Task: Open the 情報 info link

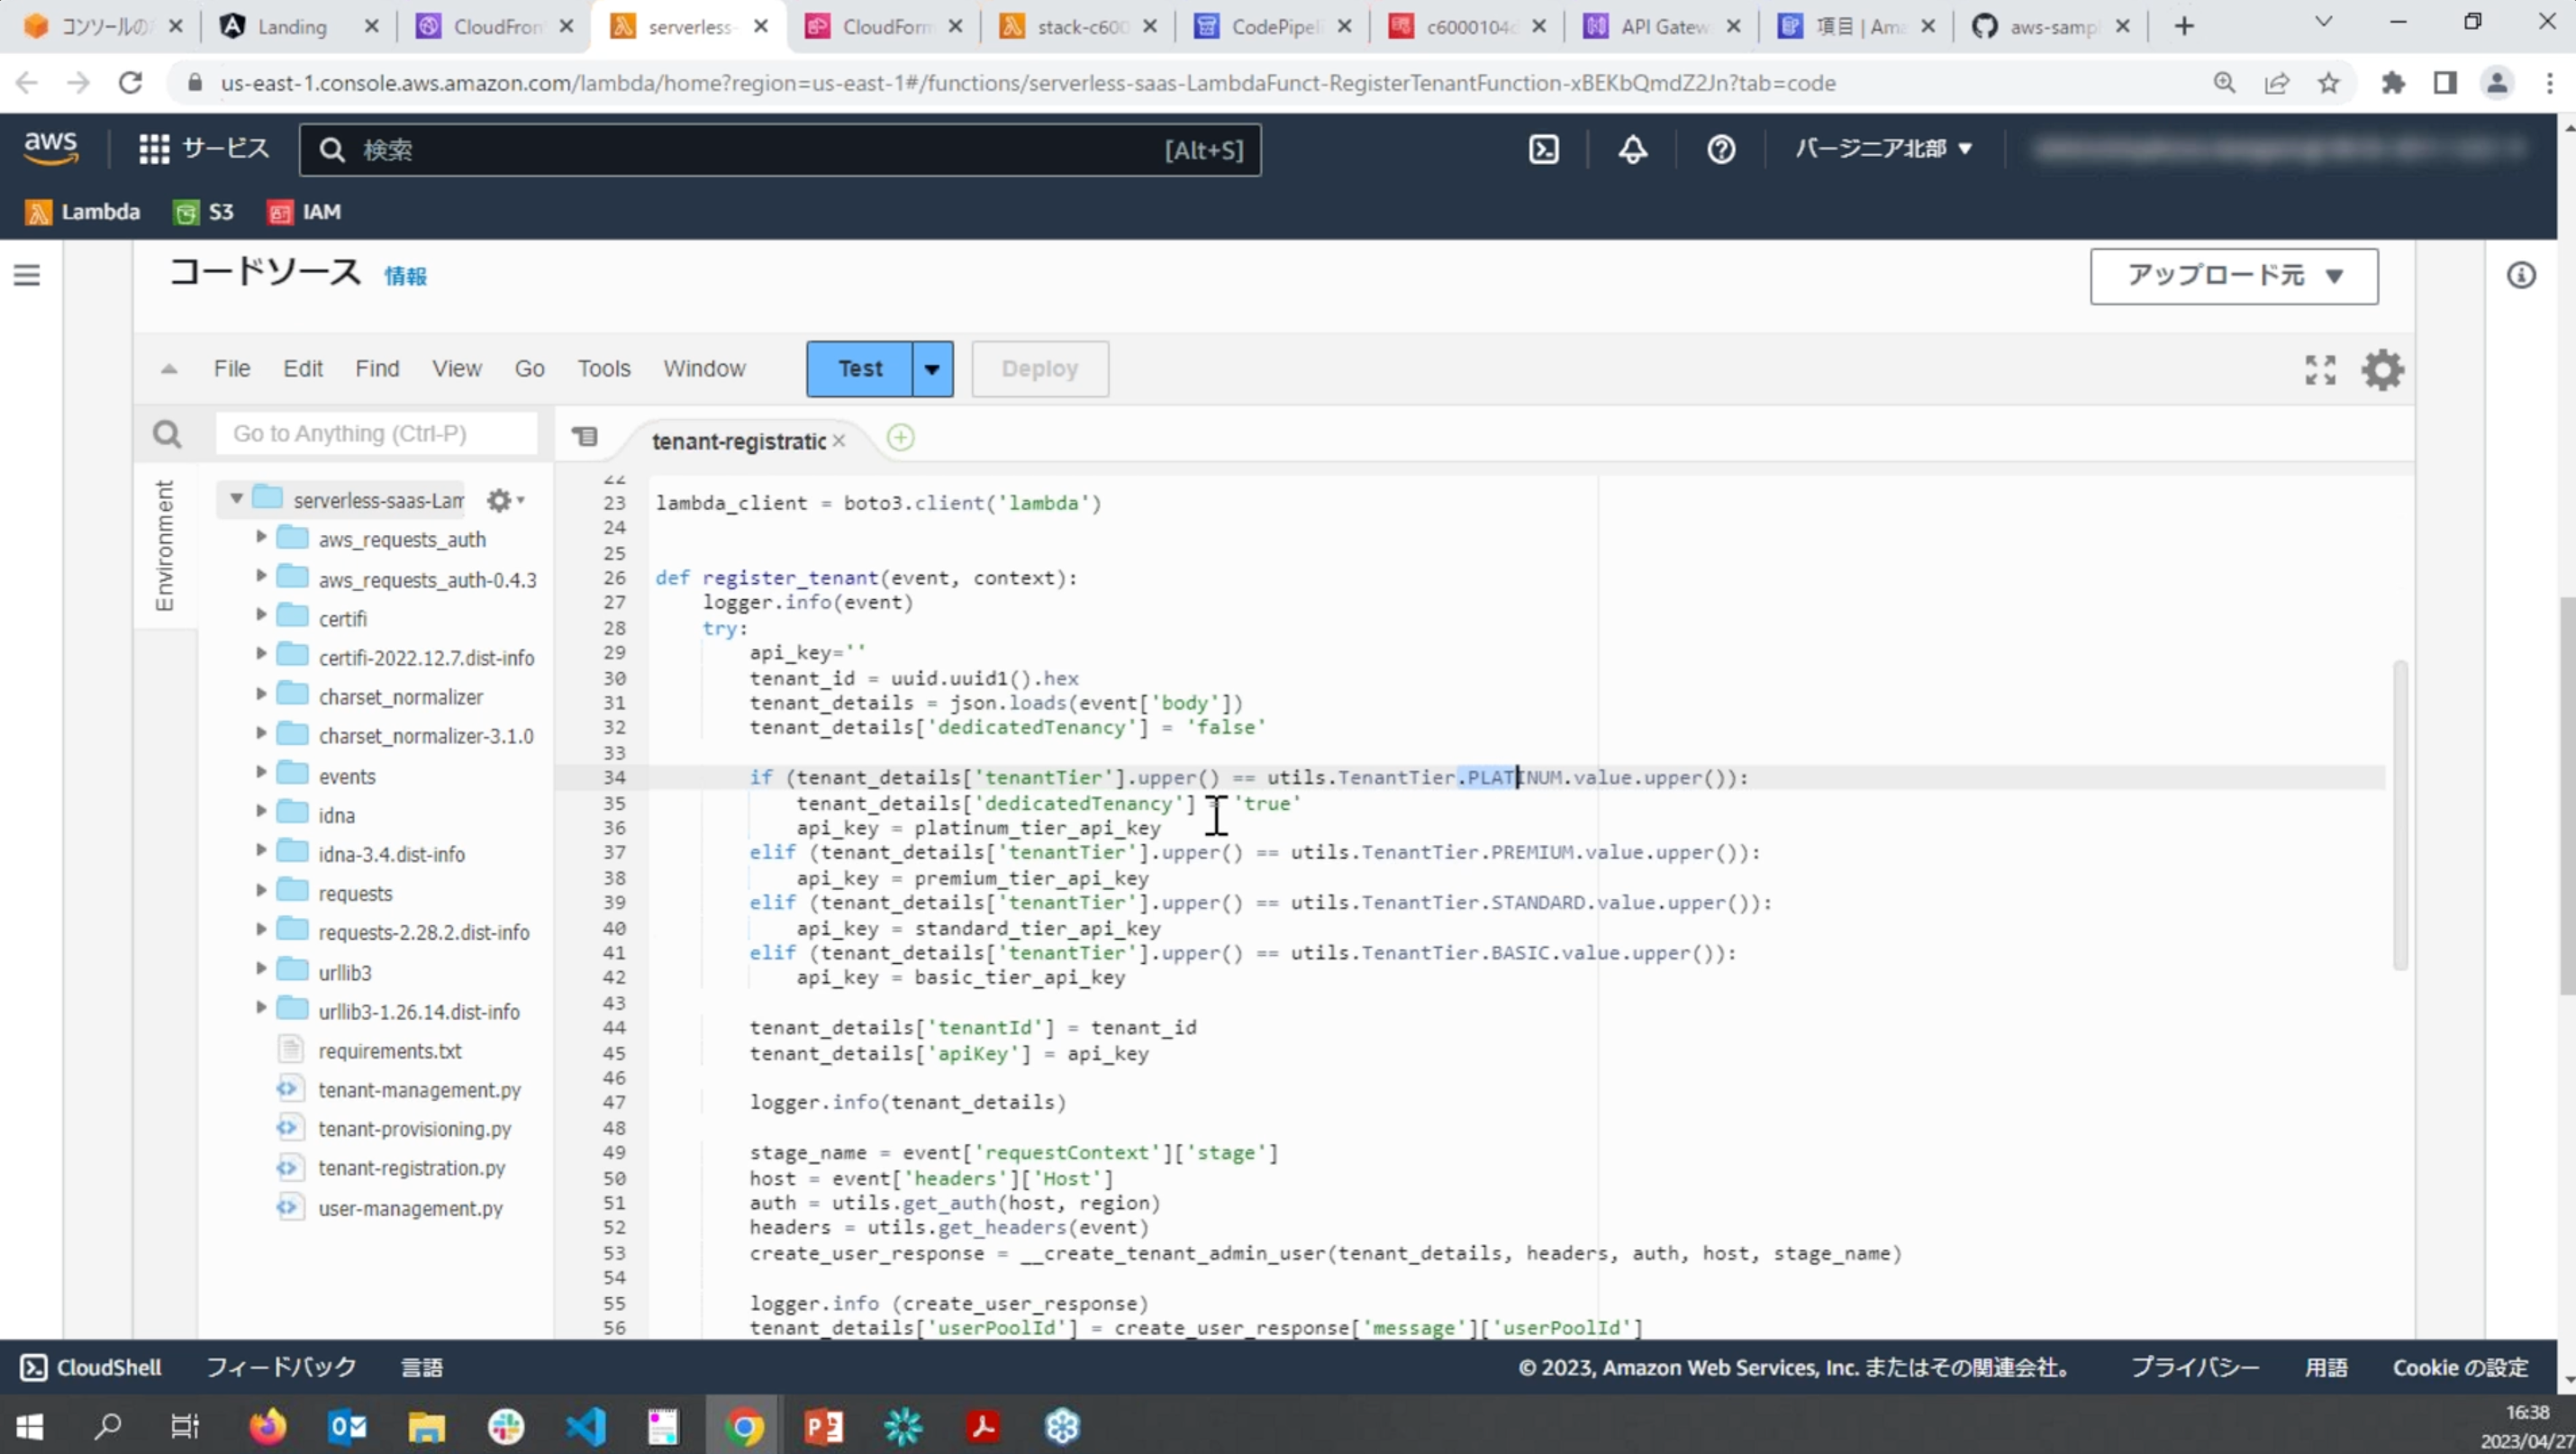Action: [x=405, y=276]
